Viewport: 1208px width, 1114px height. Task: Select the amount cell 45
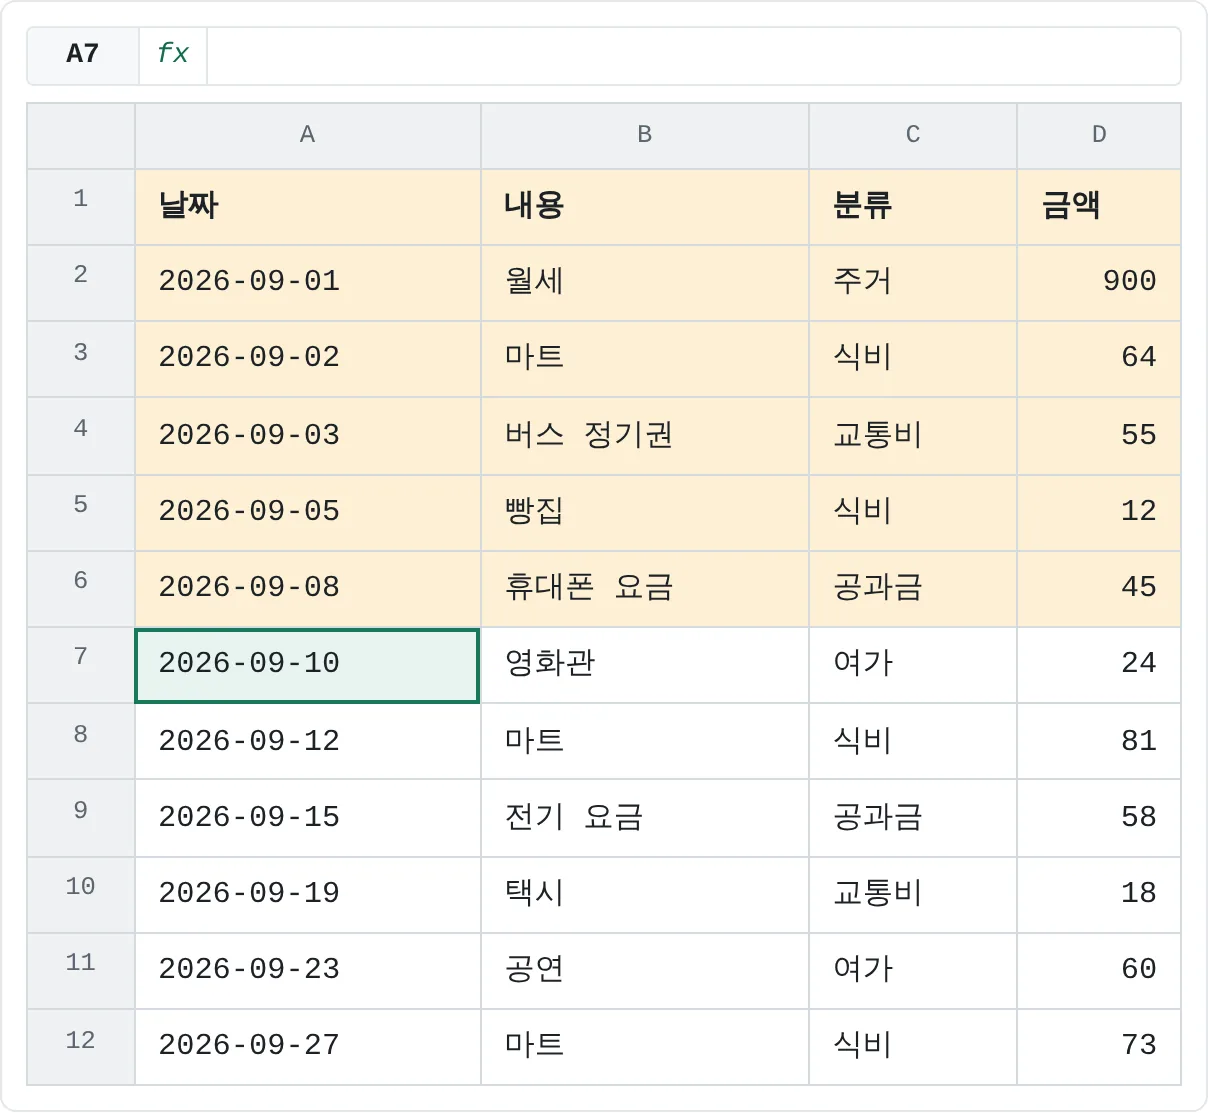1099,589
